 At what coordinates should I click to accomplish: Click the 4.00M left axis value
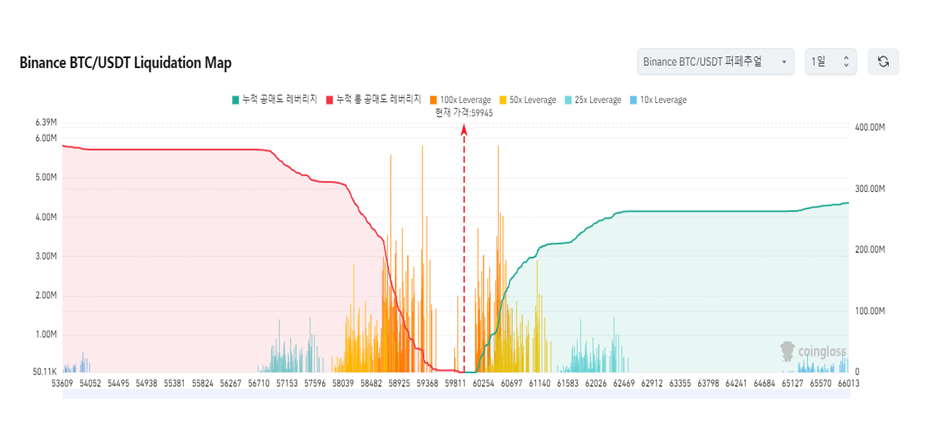[46, 217]
